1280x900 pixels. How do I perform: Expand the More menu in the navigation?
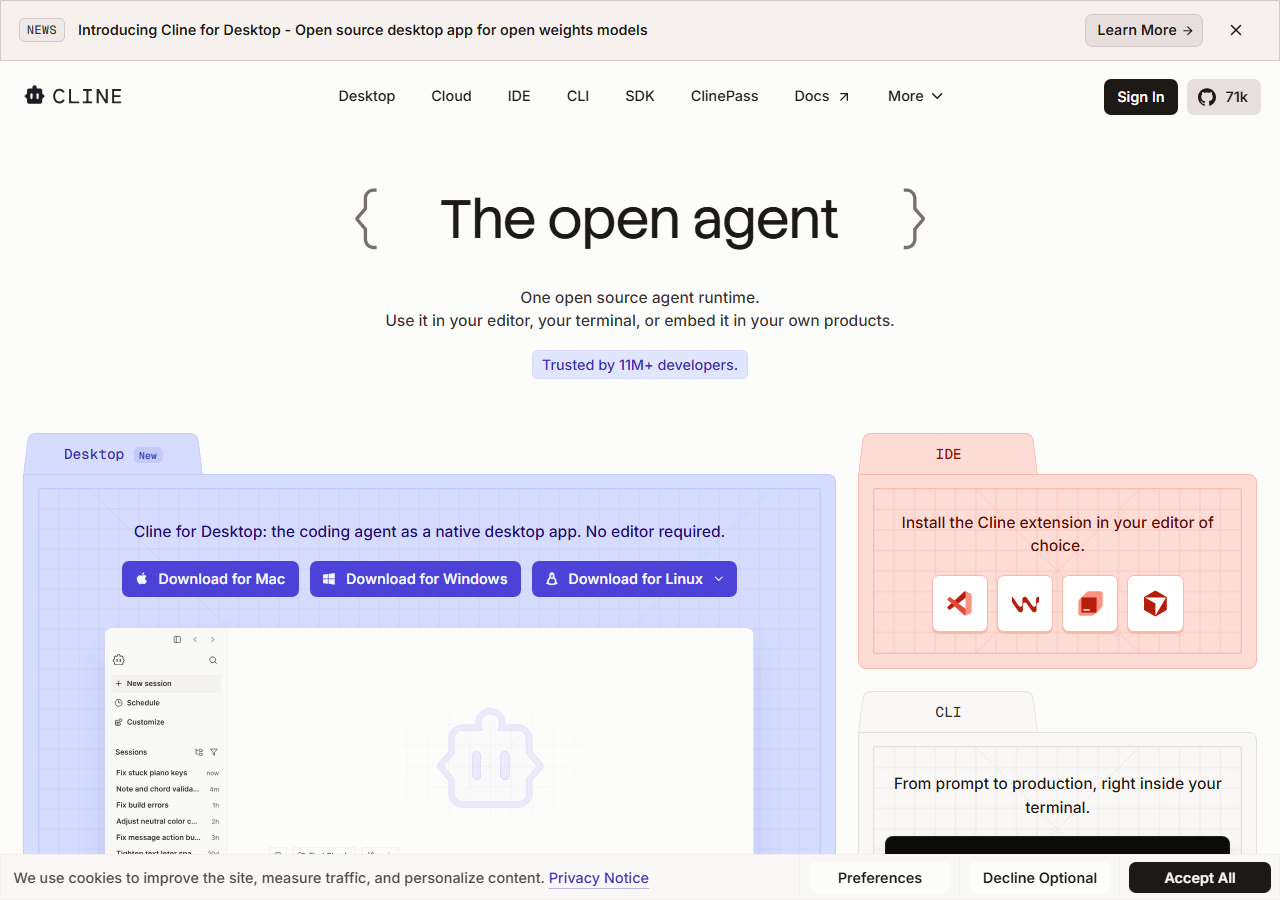[915, 96]
